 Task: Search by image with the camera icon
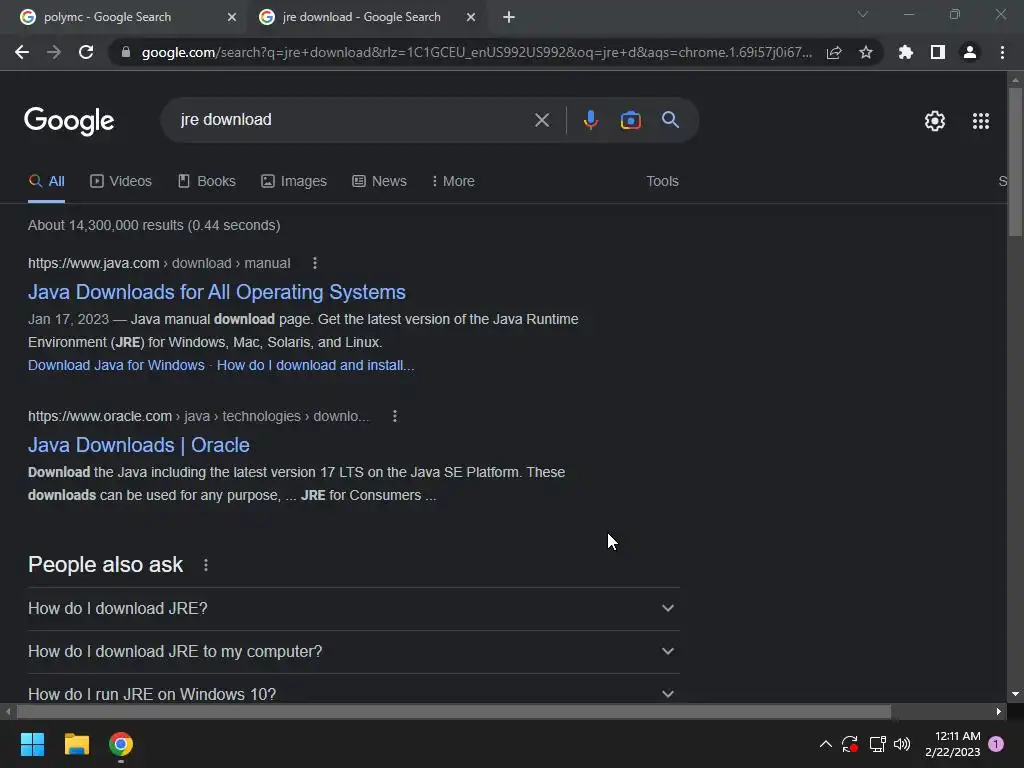pos(630,120)
